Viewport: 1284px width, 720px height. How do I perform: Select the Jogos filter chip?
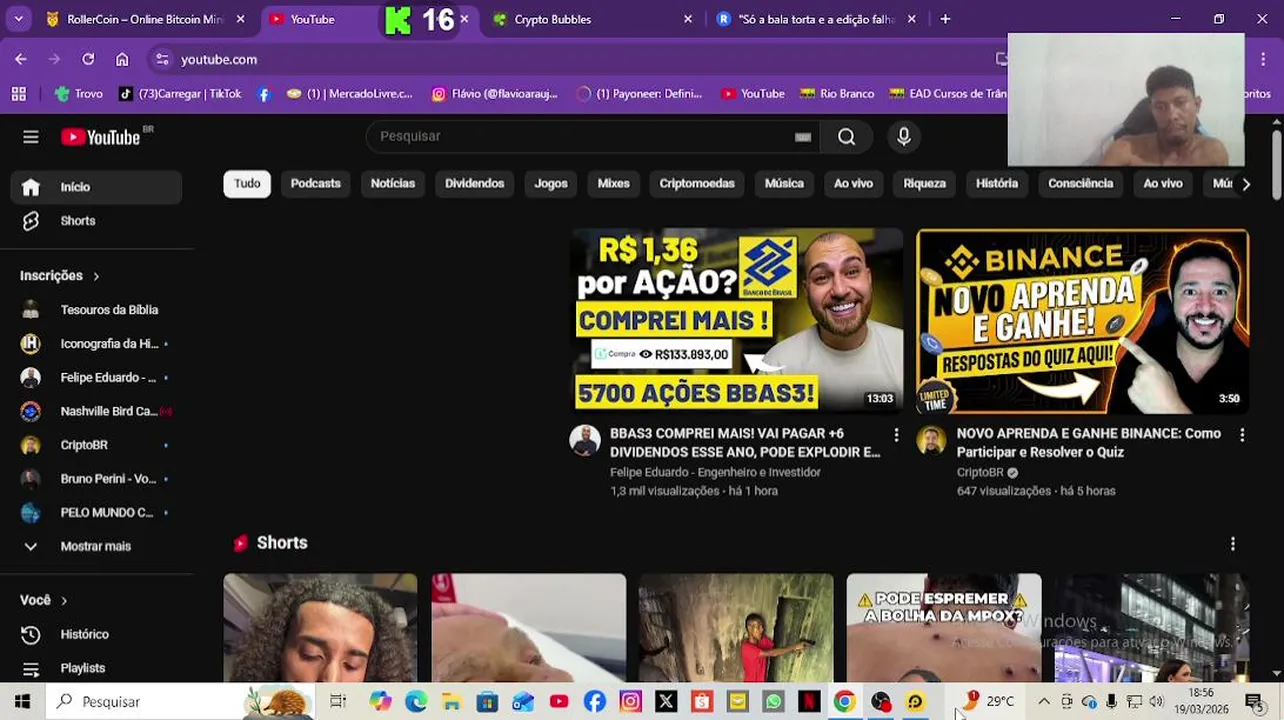[x=551, y=184]
